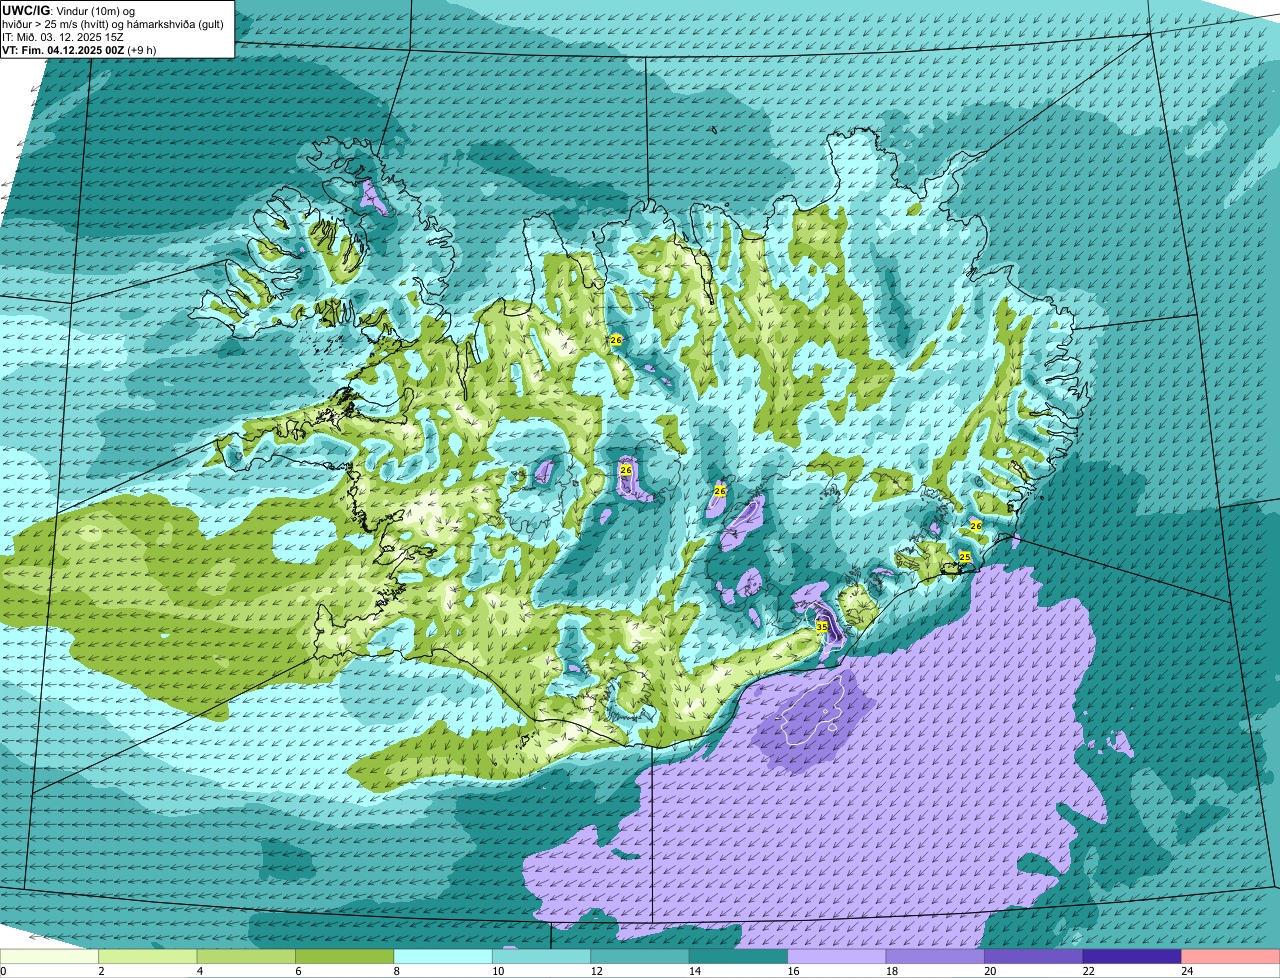1280x978 pixels.
Task: Select the 16–18 m/s lavender legend swatch
Action: pyautogui.click(x=837, y=957)
